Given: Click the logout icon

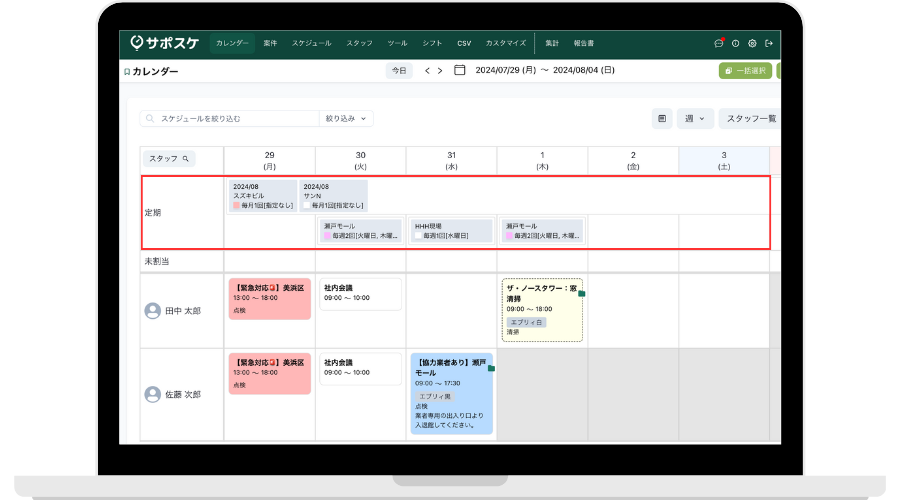Looking at the screenshot, I should point(769,43).
